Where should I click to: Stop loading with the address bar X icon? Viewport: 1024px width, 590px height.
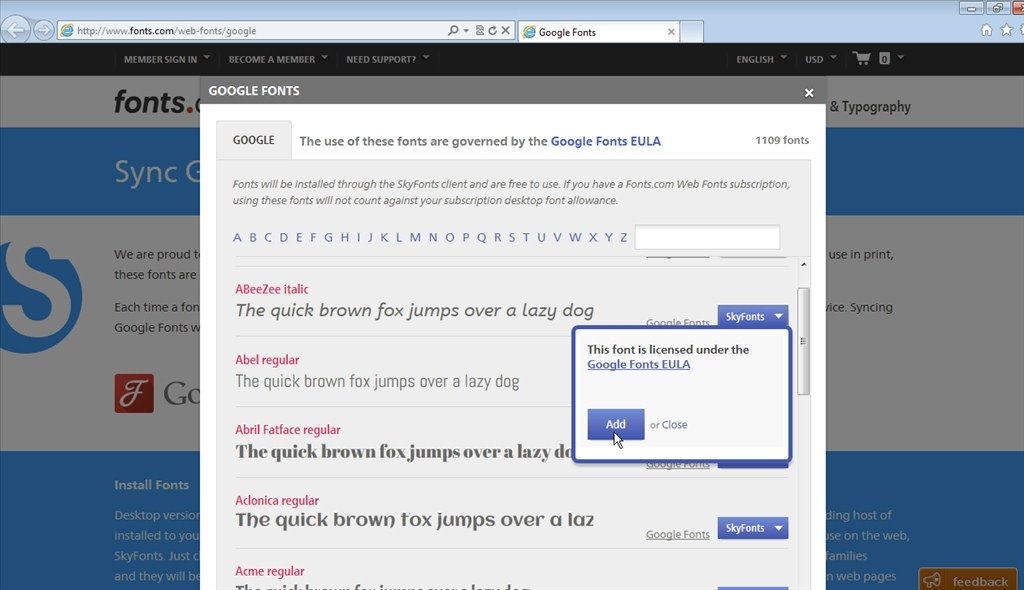pyautogui.click(x=505, y=30)
